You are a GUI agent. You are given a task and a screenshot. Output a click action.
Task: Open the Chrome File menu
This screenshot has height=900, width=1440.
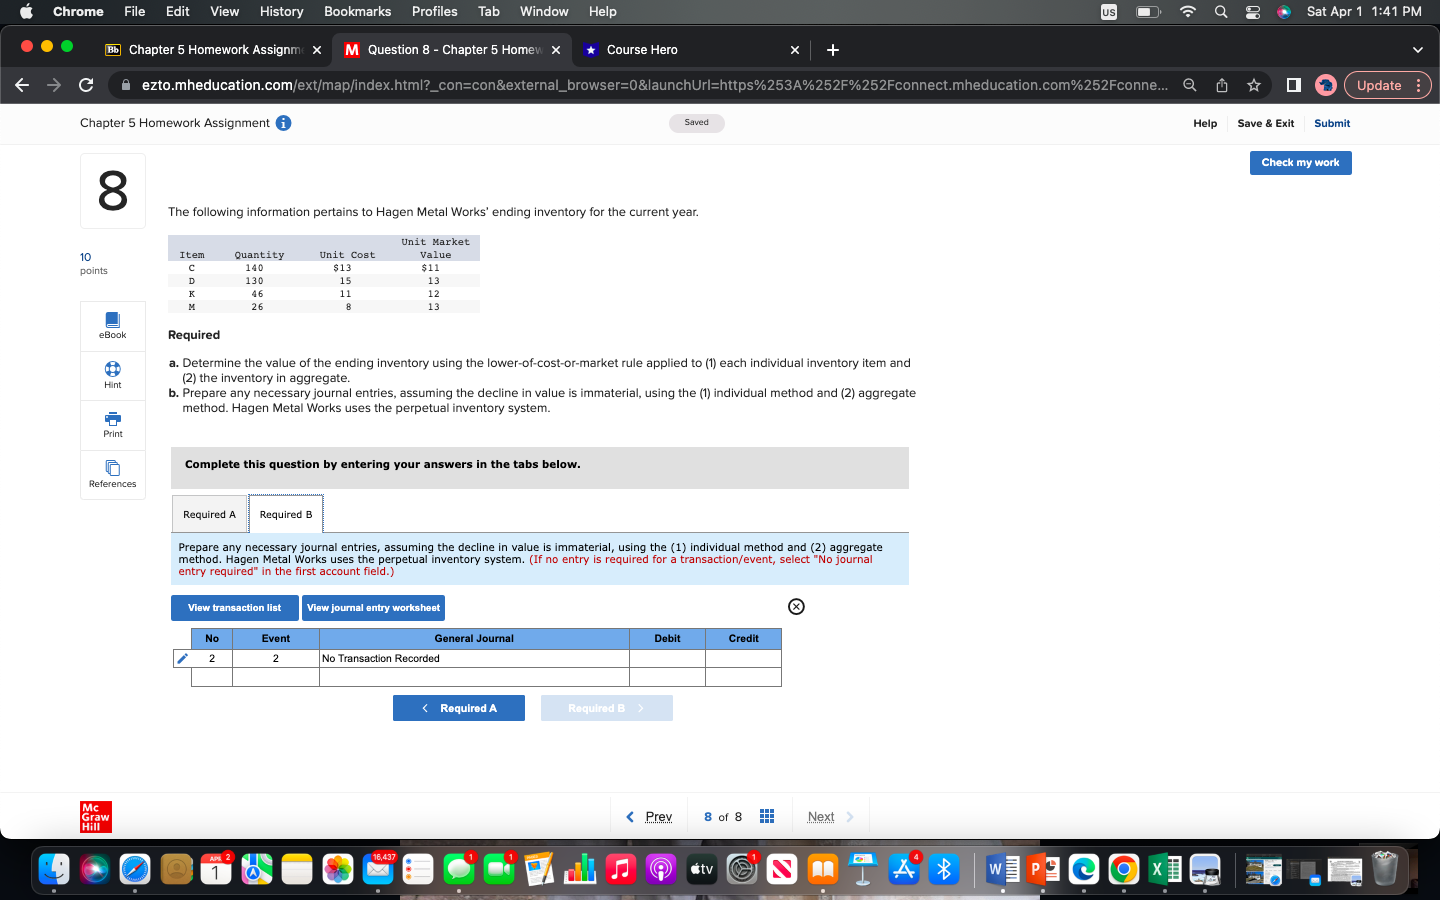pyautogui.click(x=135, y=12)
